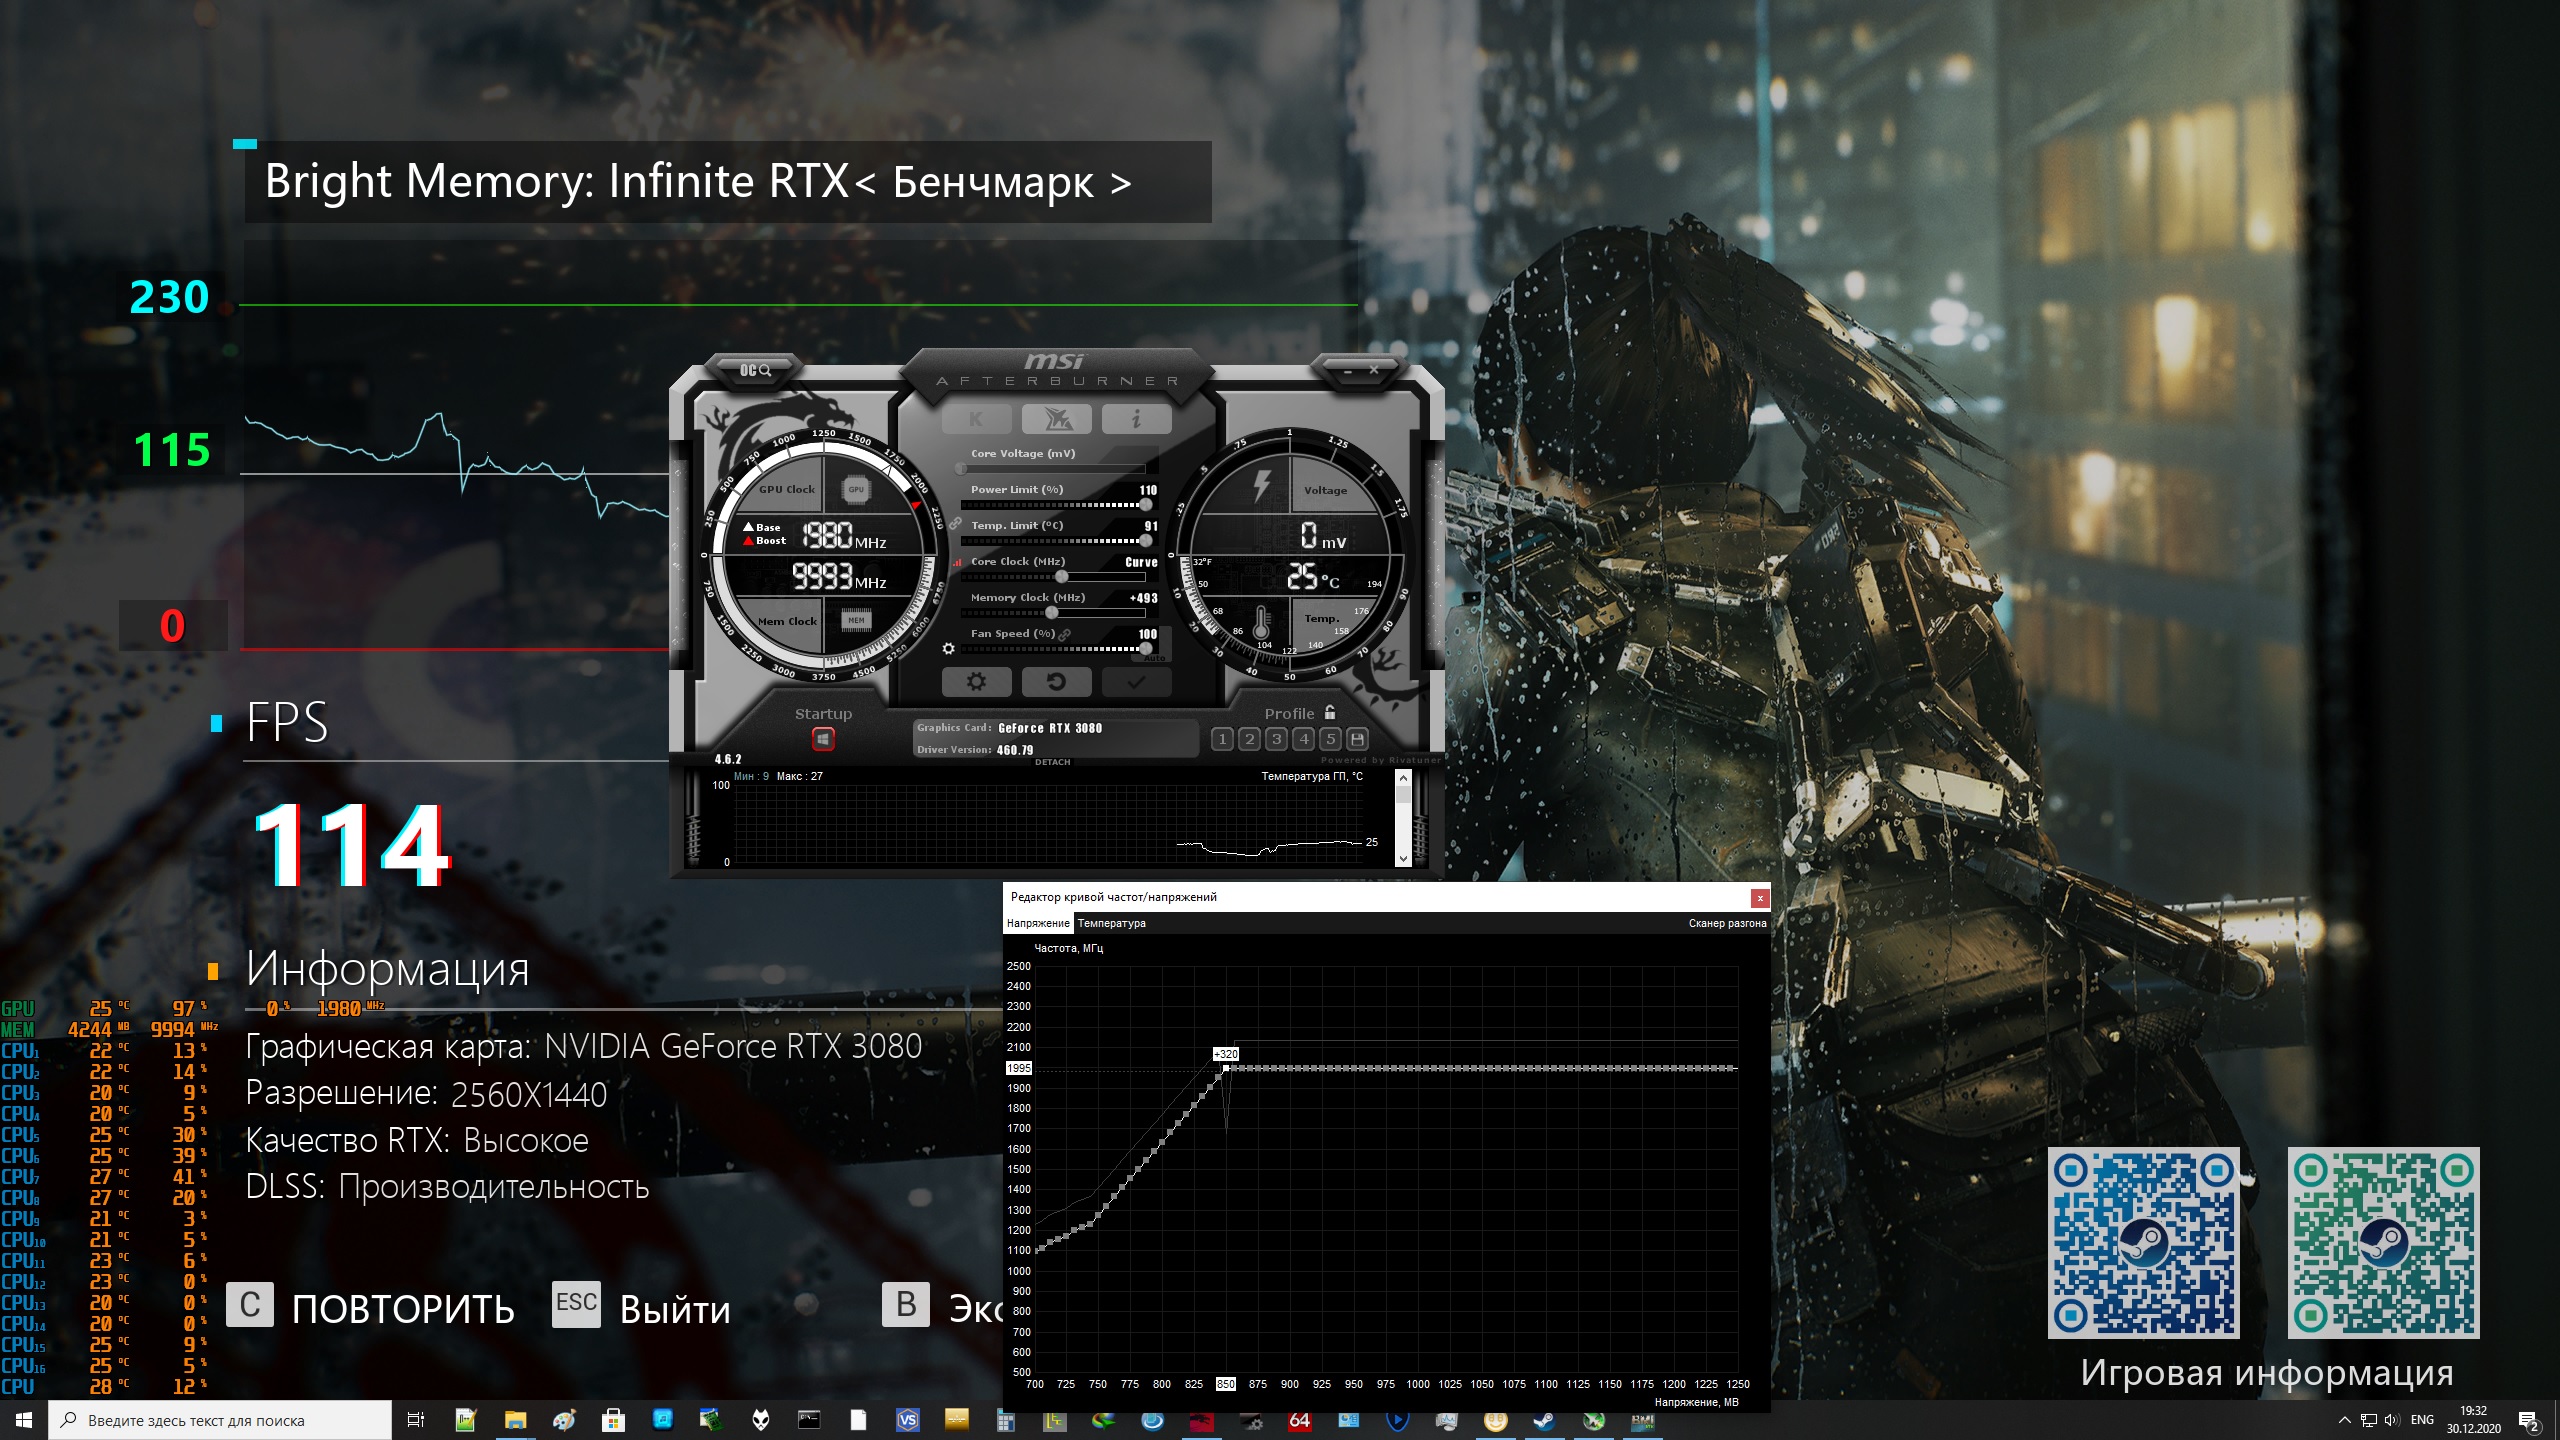Click the B key icon in benchmark
This screenshot has width=2560, height=1440.
pos(906,1304)
